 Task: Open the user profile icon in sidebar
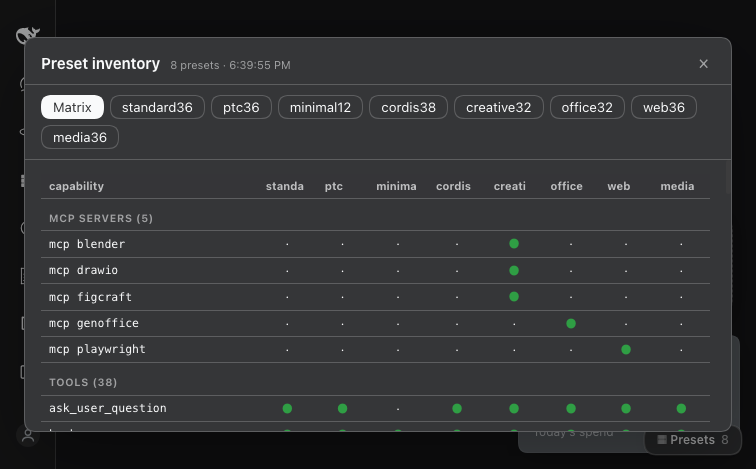[28, 436]
